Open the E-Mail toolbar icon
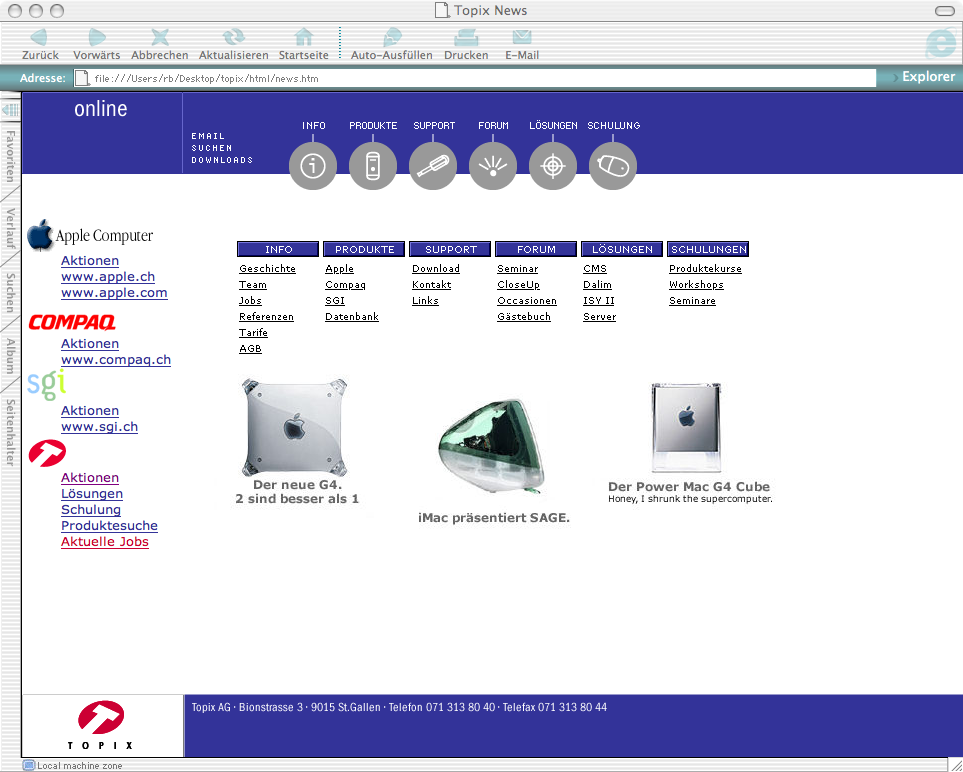 click(522, 37)
